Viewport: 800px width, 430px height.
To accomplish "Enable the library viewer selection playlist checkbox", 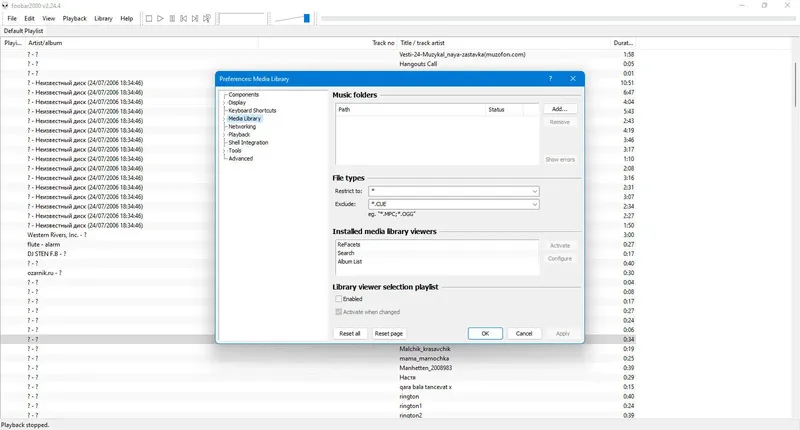I will (x=338, y=299).
